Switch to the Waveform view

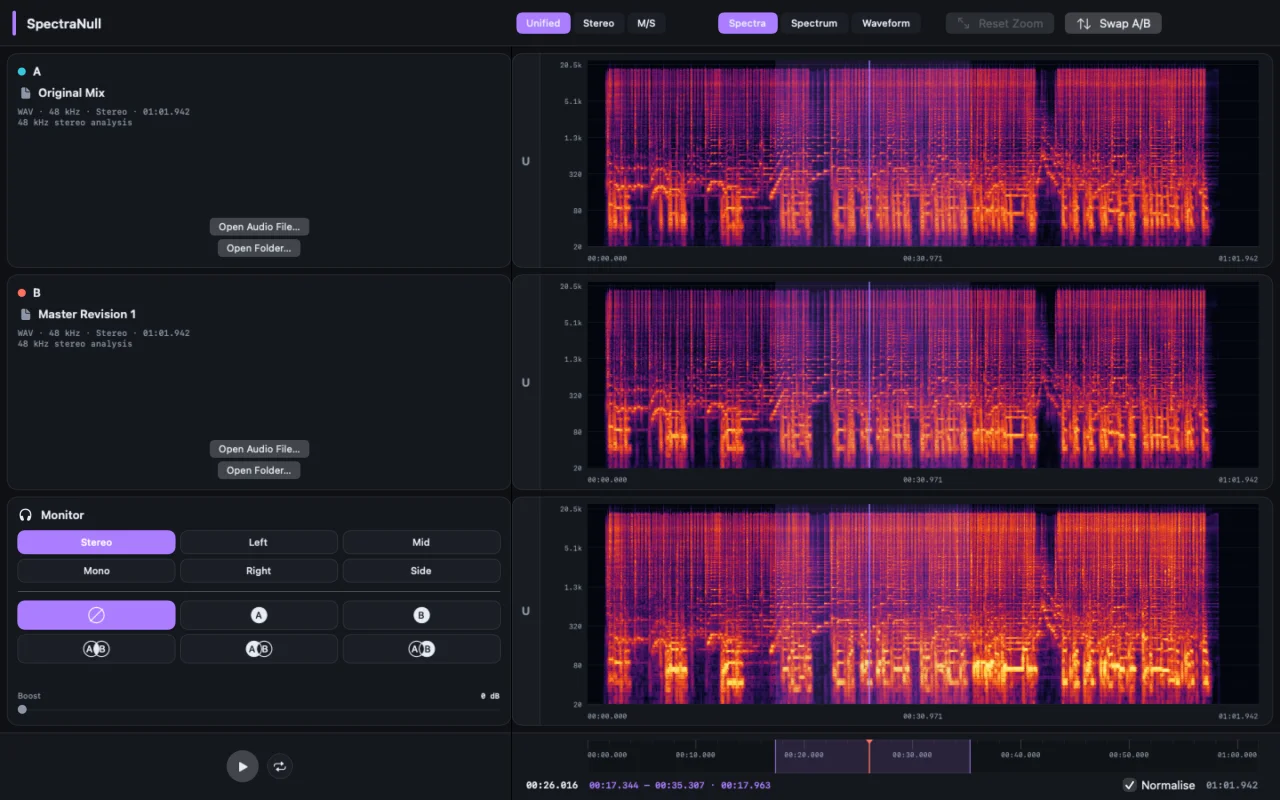886,23
